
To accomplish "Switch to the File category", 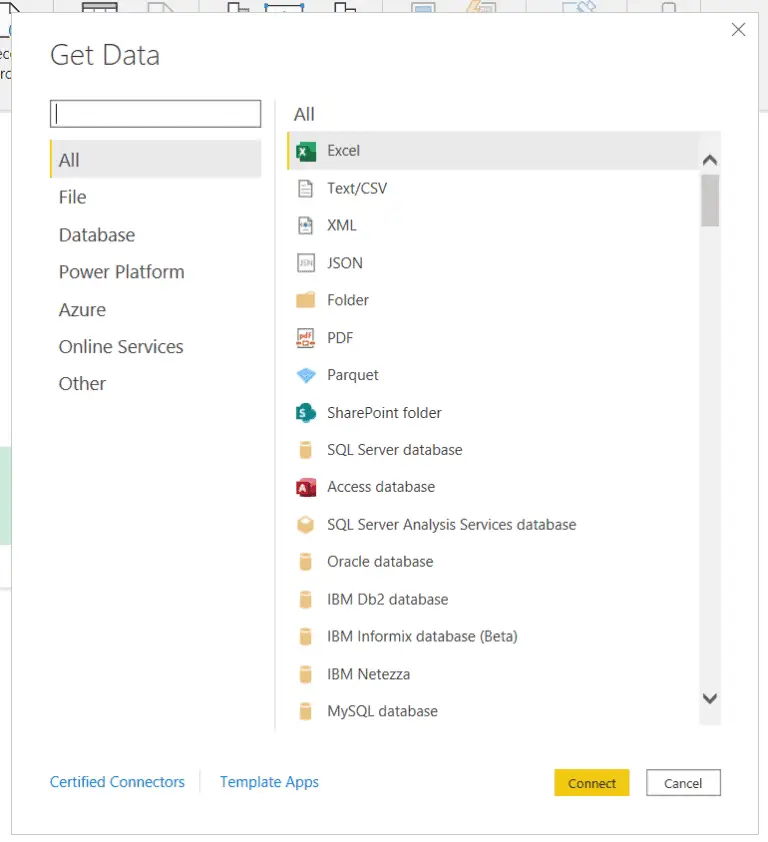I will click(72, 197).
